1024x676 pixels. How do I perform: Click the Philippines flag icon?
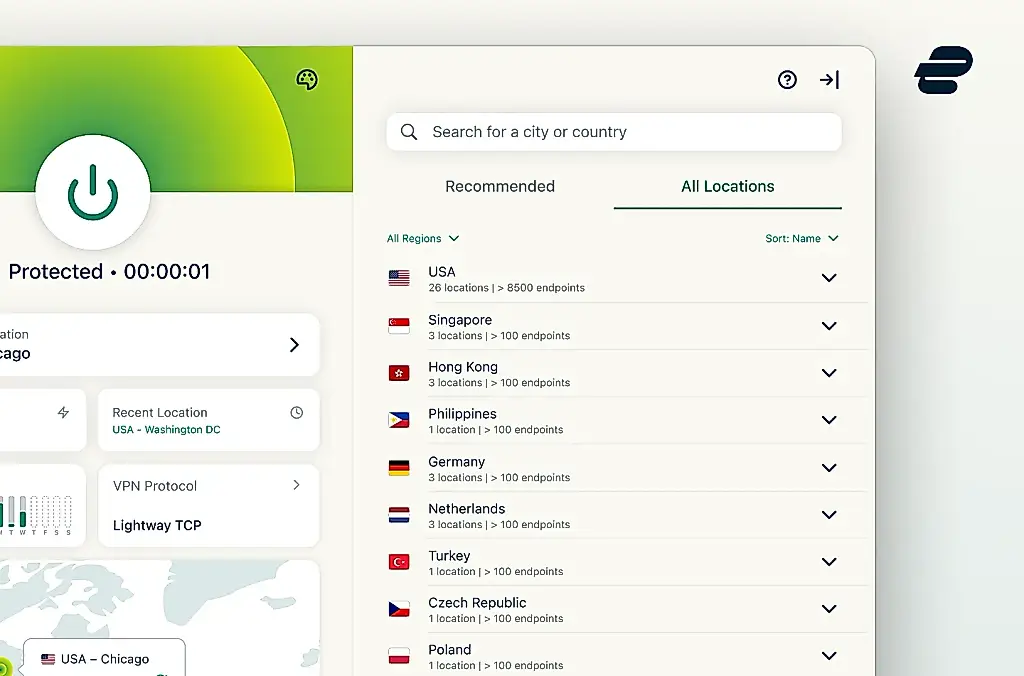pyautogui.click(x=399, y=420)
